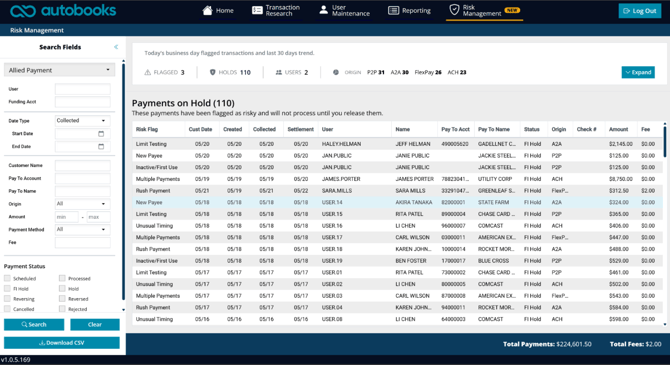Click the Reporting document icon
The image size is (670, 365).
click(393, 10)
